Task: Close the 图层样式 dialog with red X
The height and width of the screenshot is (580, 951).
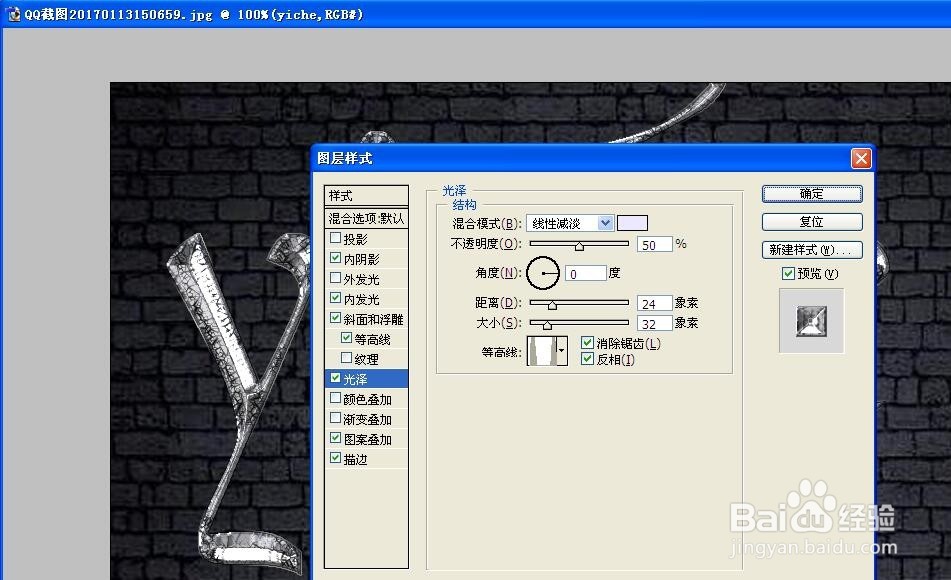Action: click(x=861, y=158)
